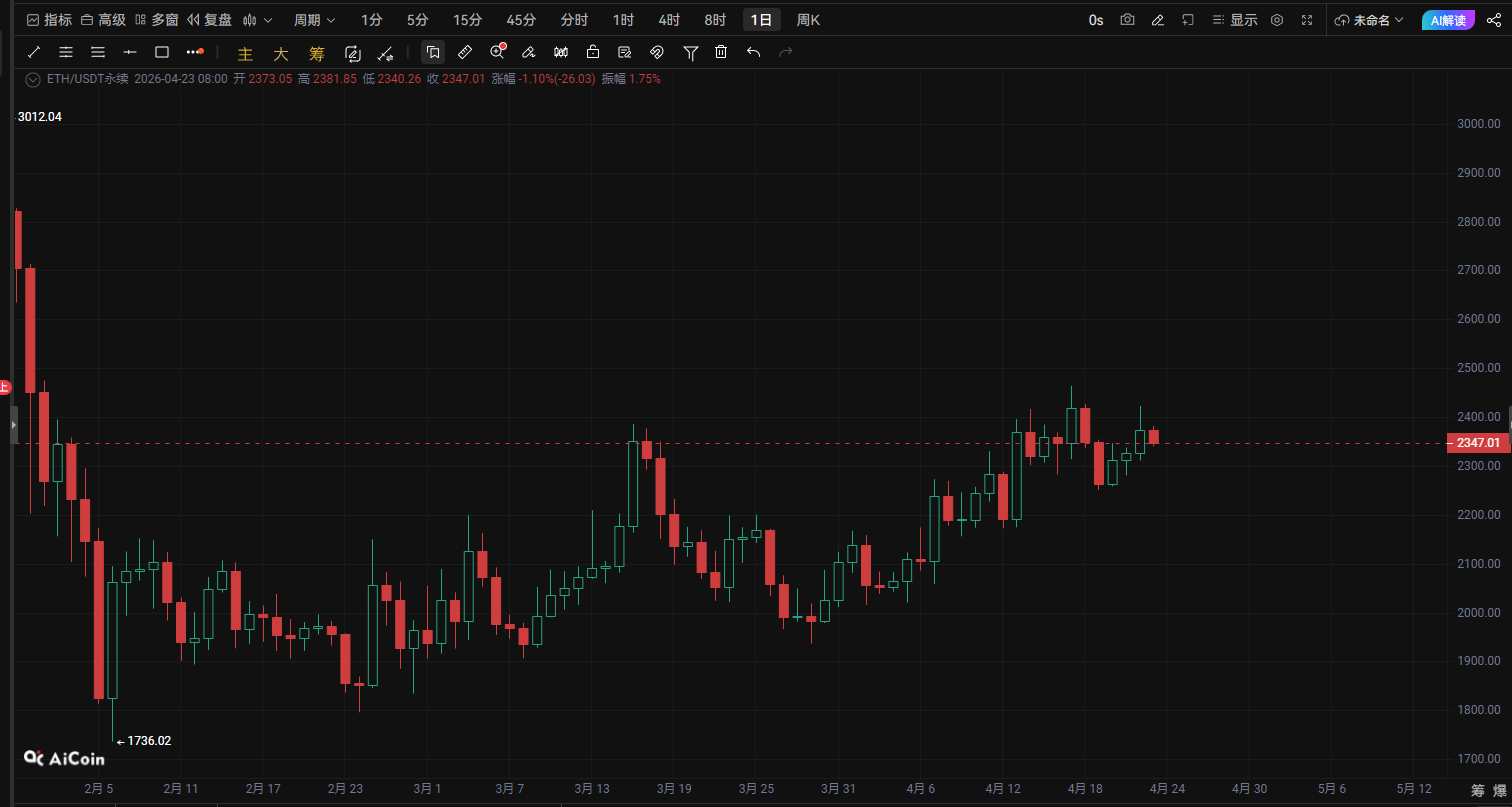Click the filter funnel icon
The width and height of the screenshot is (1512, 807).
tap(690, 52)
